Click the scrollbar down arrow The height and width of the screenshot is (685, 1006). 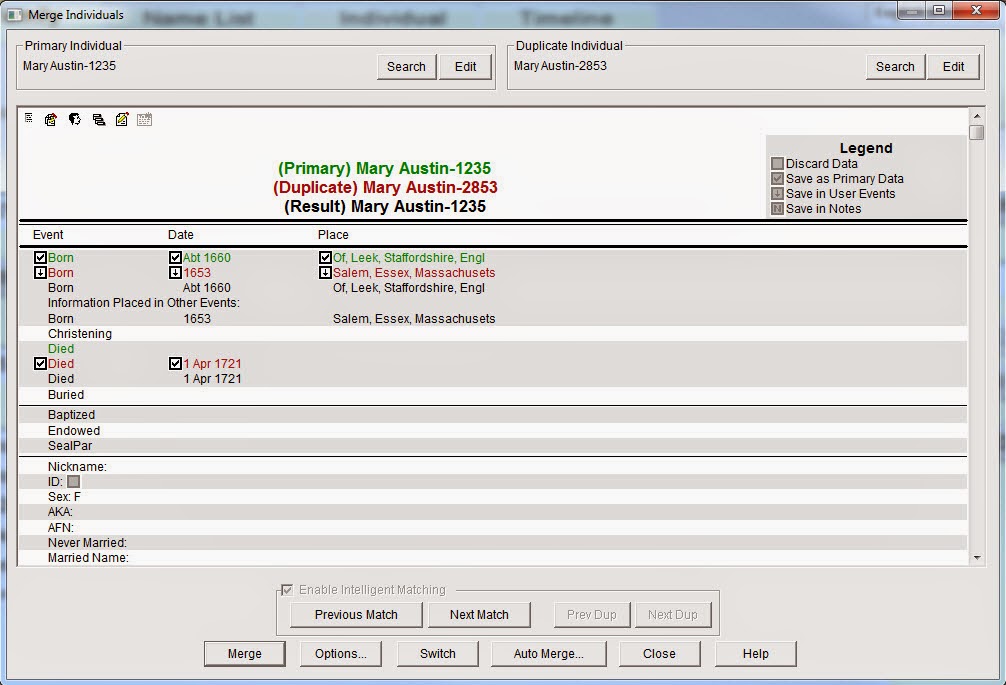976,558
